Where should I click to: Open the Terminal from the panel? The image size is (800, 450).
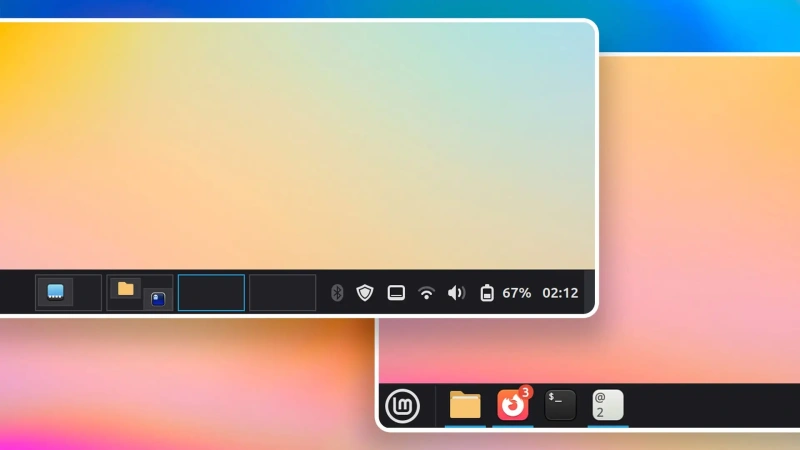(561, 404)
